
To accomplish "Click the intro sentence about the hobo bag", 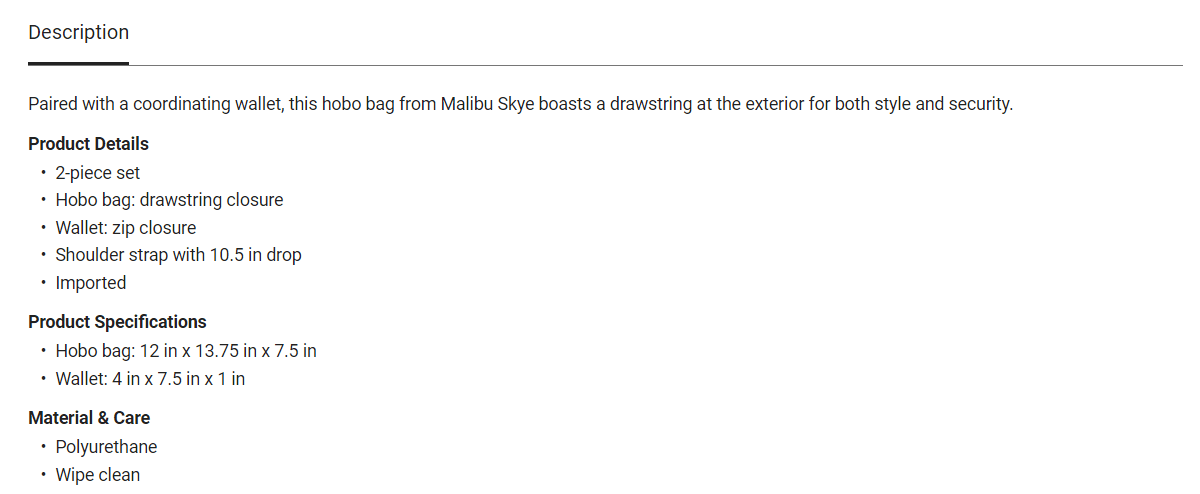I will (x=520, y=104).
